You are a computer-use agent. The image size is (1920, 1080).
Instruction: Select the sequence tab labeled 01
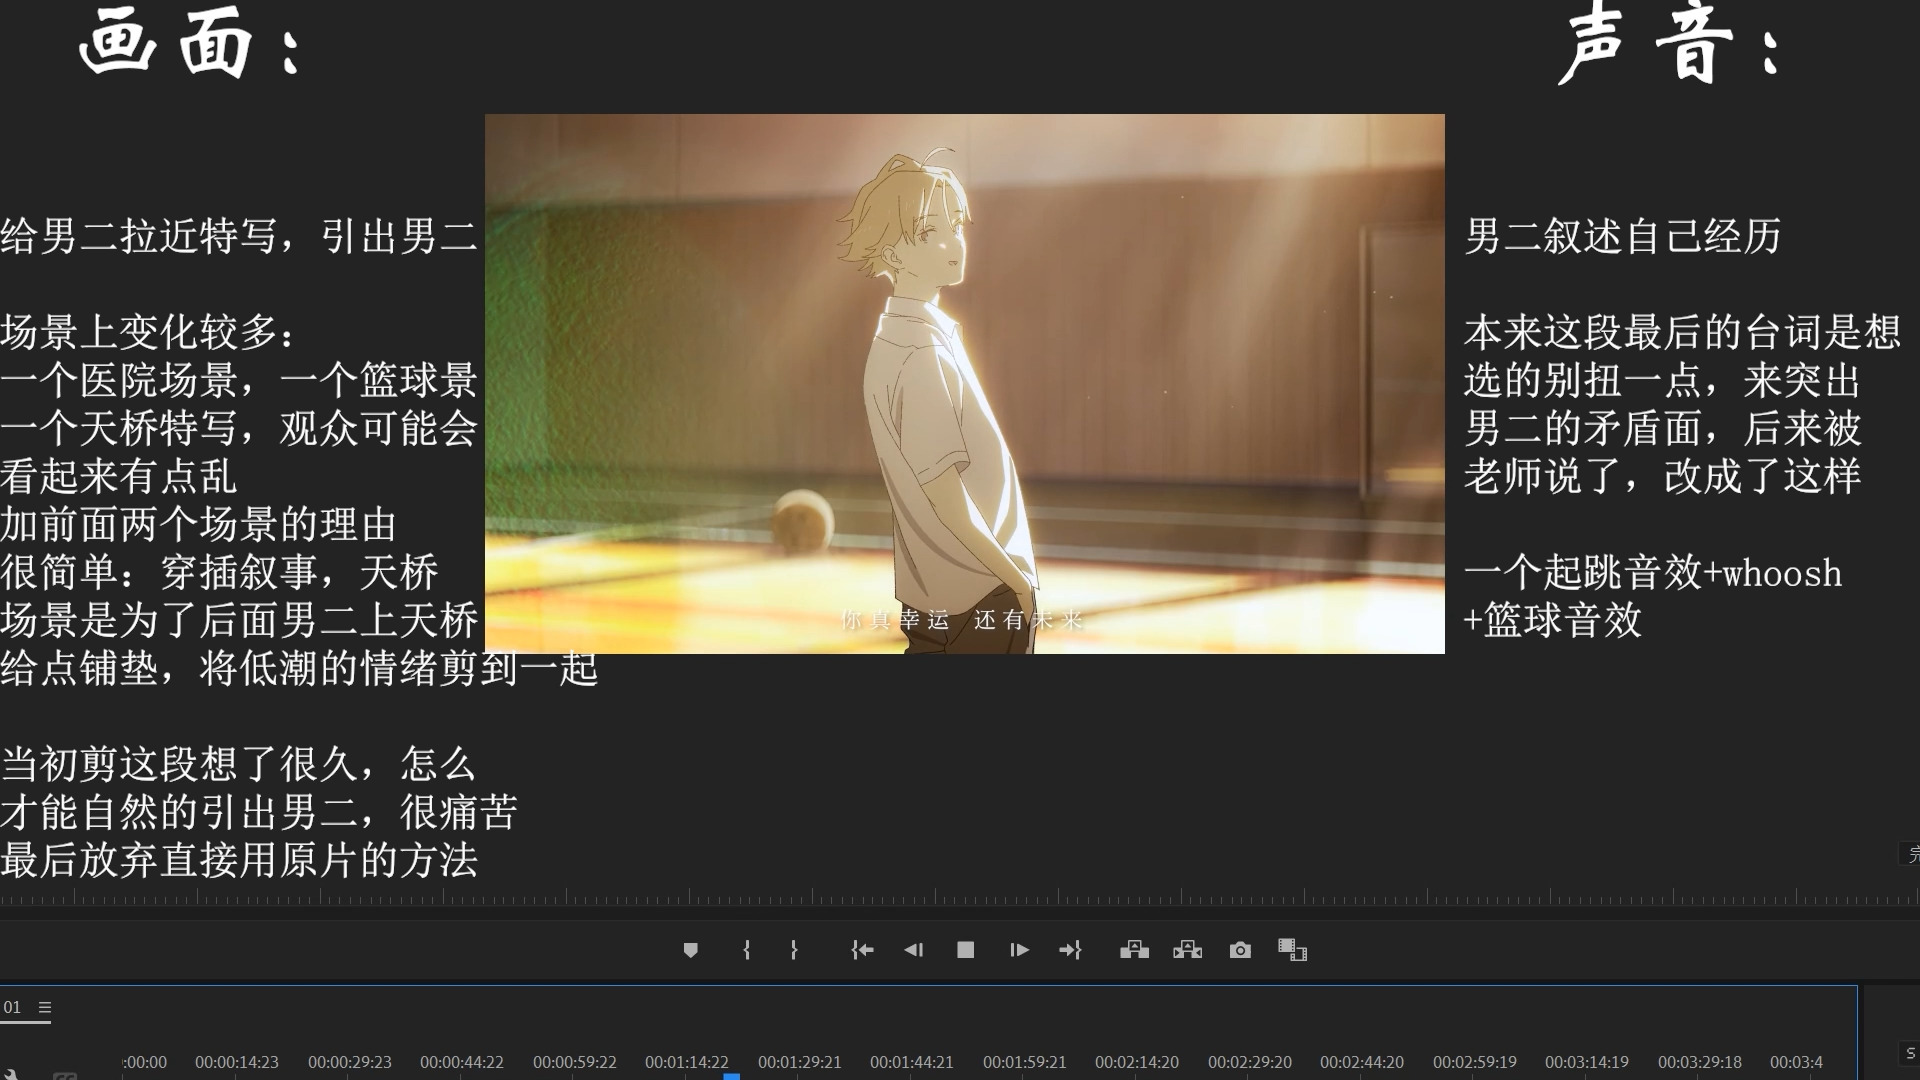point(12,1007)
